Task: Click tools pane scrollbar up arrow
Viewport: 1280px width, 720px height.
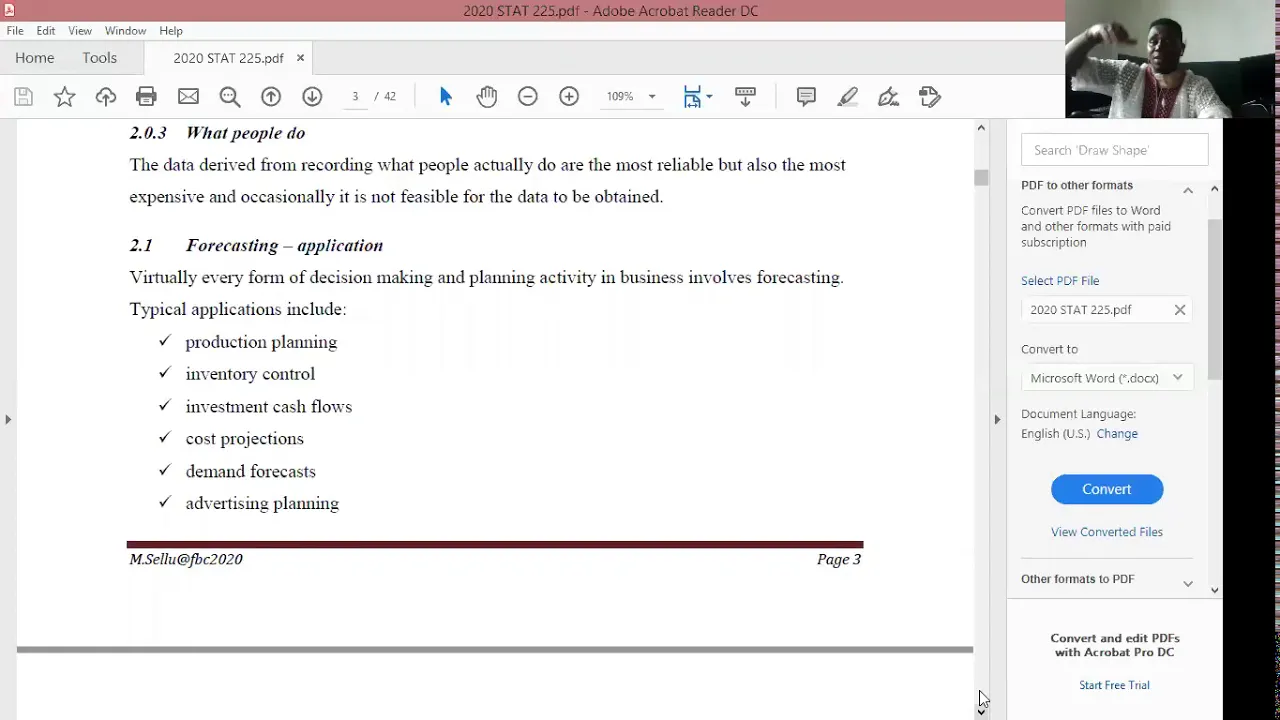Action: (x=1215, y=189)
